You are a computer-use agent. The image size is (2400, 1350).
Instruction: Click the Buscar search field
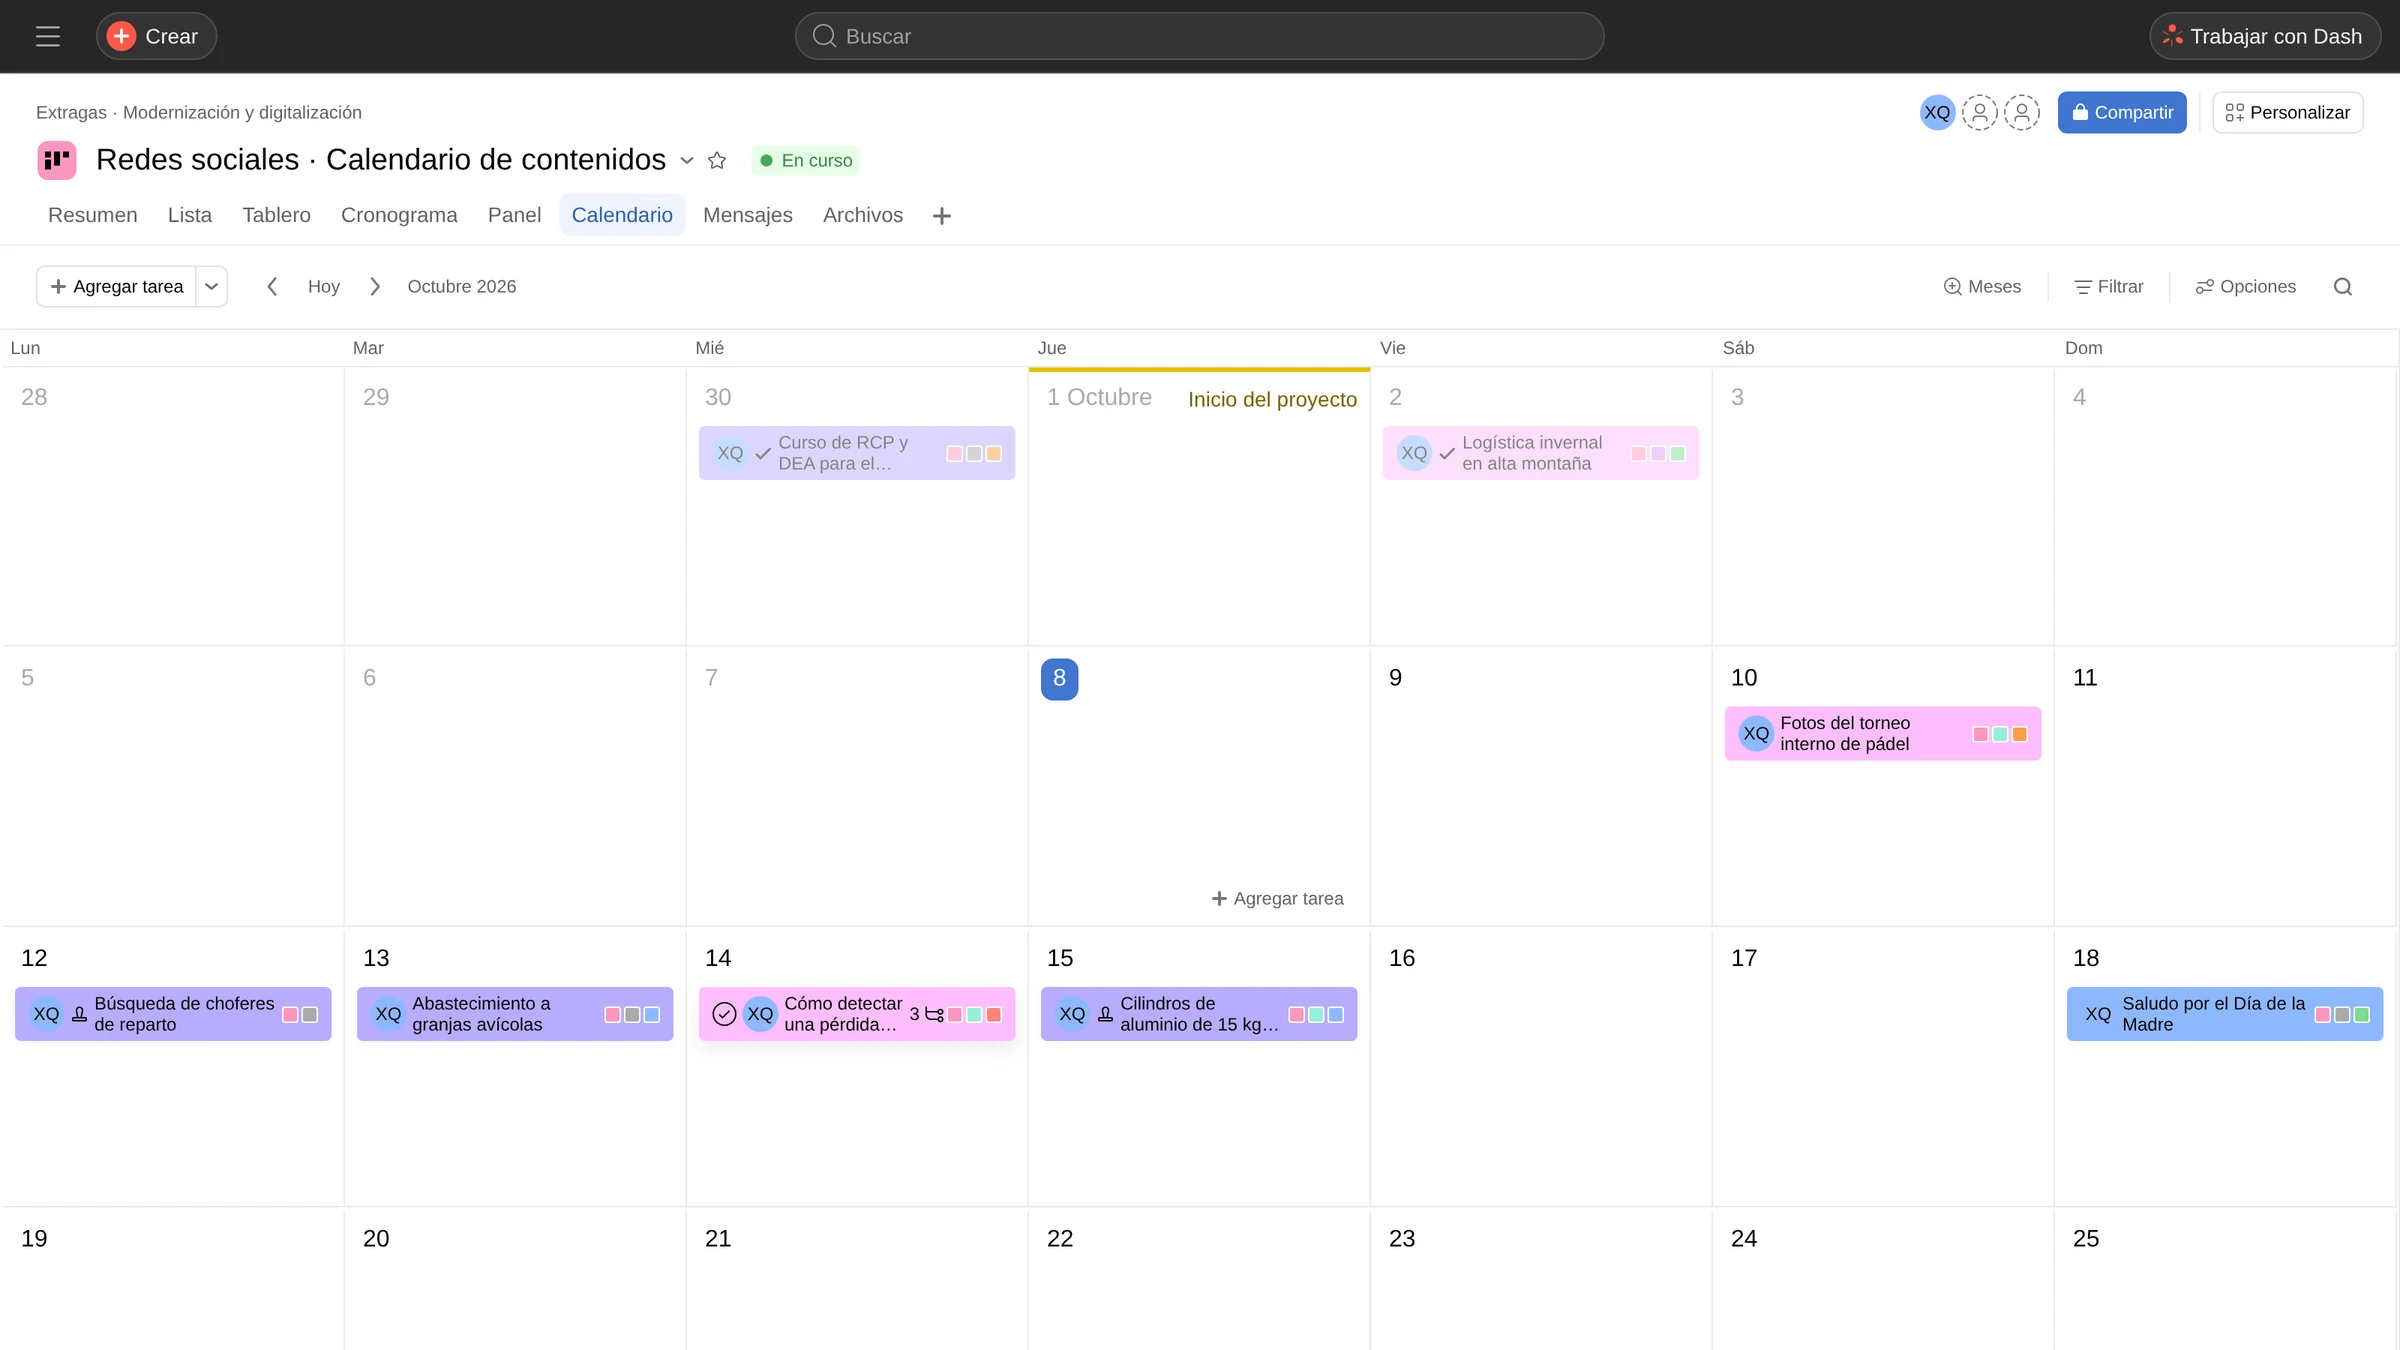click(x=1199, y=37)
